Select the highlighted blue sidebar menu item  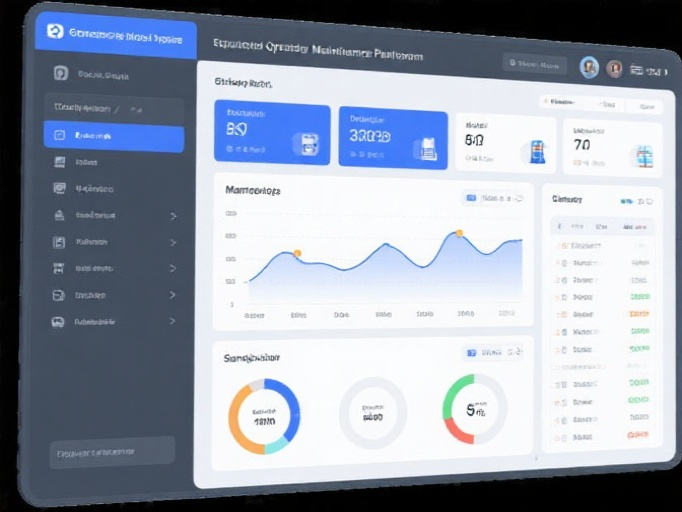113,135
